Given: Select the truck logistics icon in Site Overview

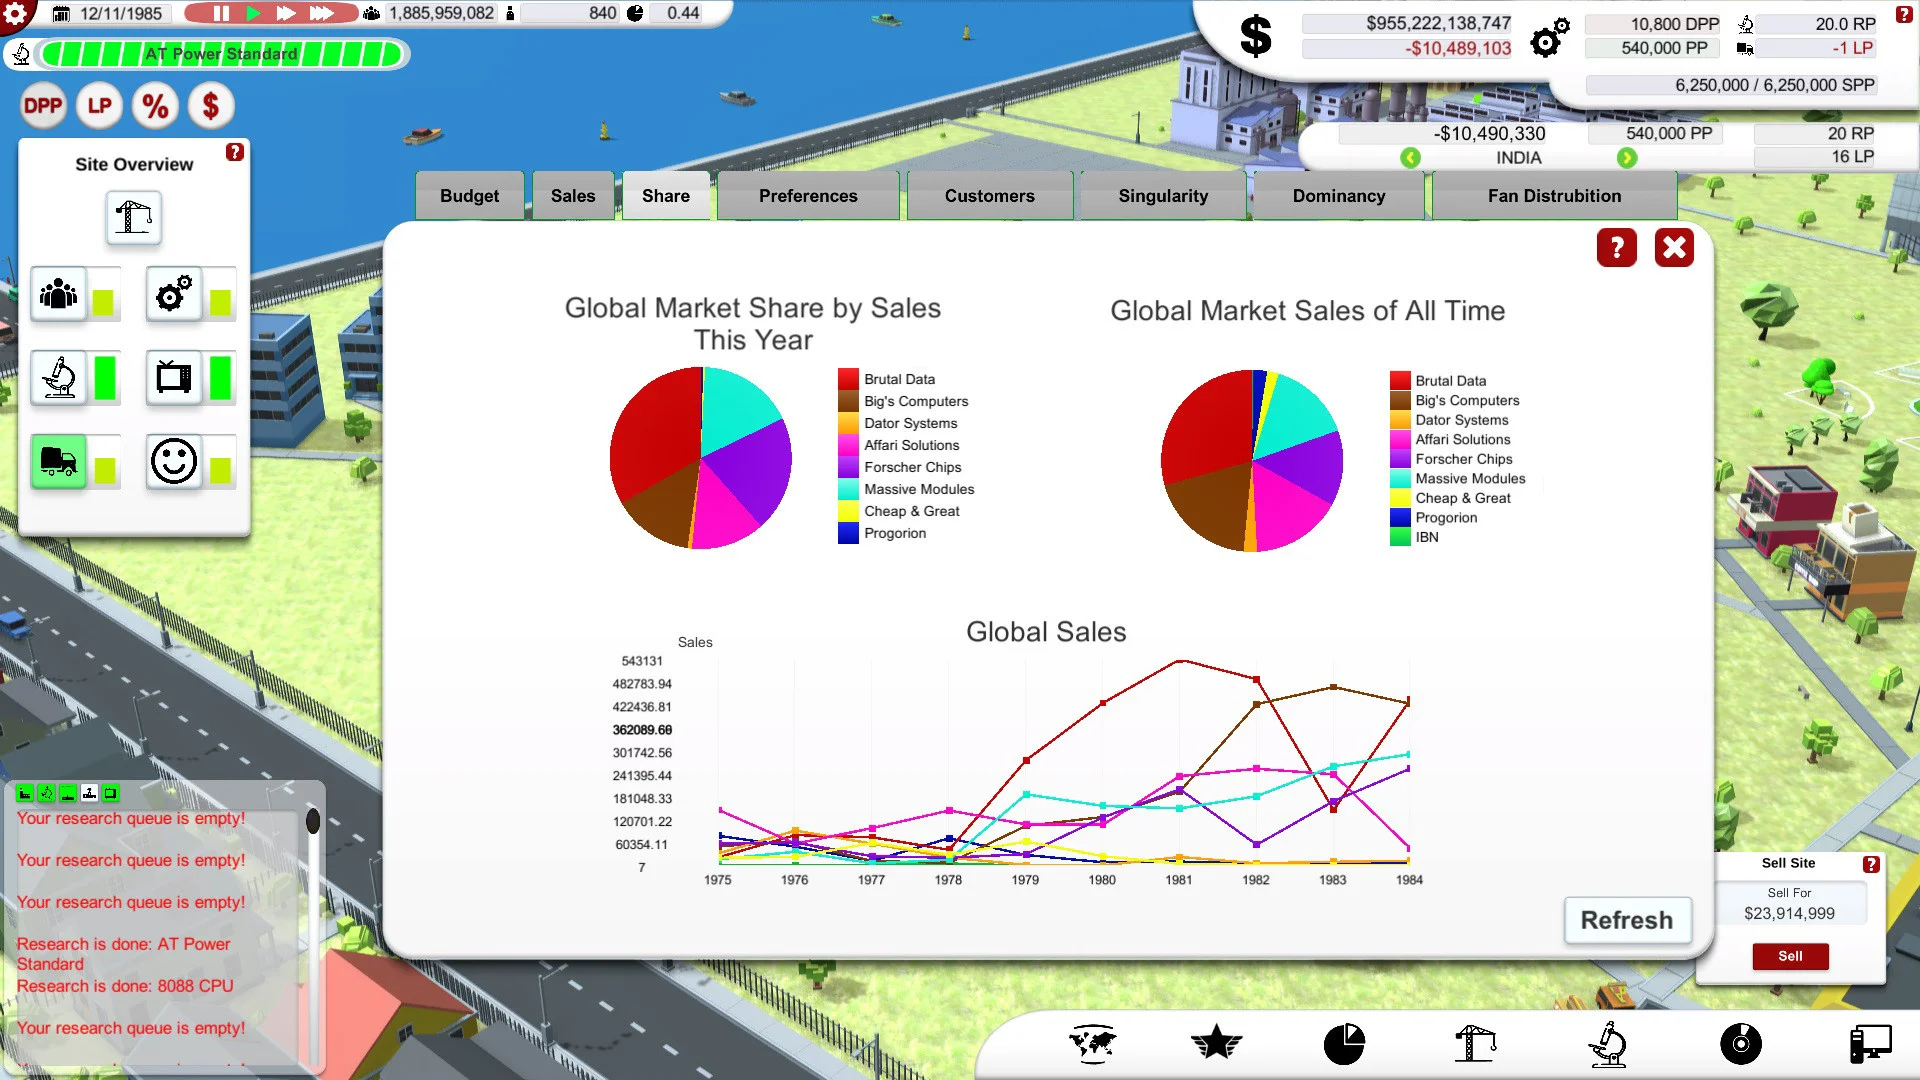Looking at the screenshot, I should (x=60, y=461).
